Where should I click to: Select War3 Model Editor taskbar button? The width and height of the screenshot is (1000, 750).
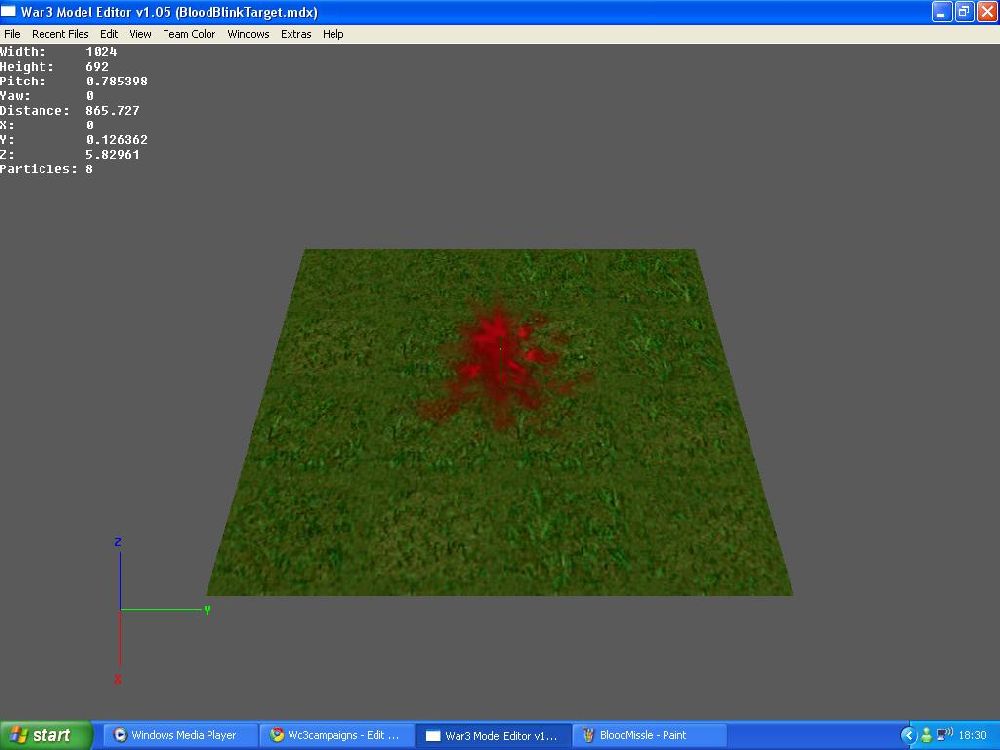tap(494, 735)
